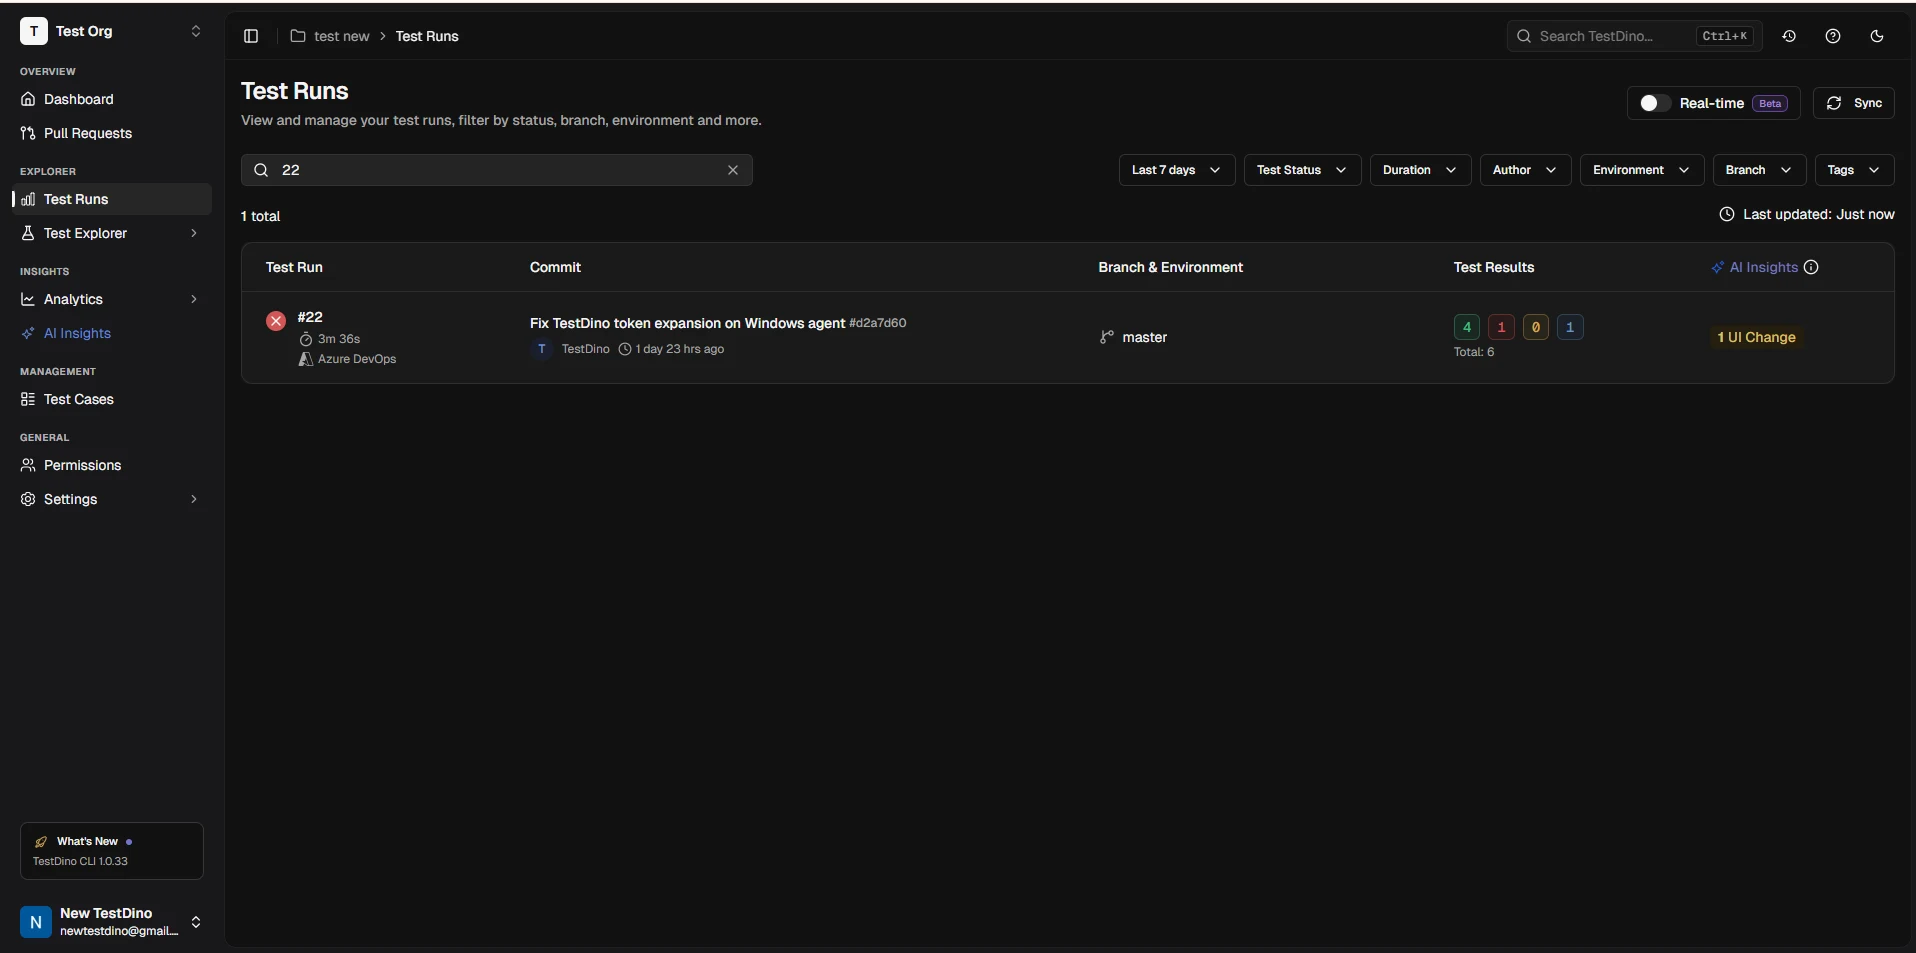Enable the Real-time Beta toggle
This screenshot has width=1916, height=953.
1652,103
